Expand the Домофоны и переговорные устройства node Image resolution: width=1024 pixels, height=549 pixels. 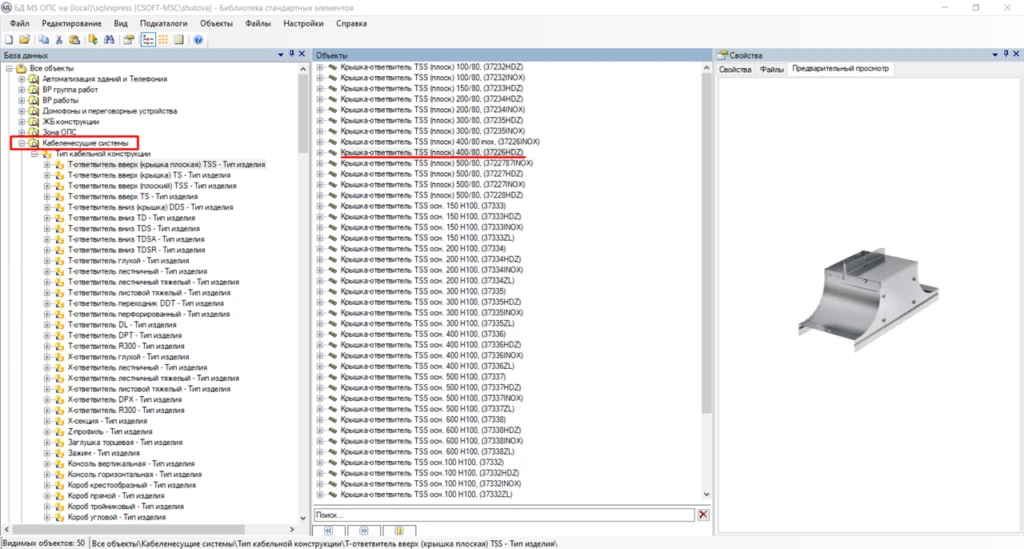click(21, 111)
